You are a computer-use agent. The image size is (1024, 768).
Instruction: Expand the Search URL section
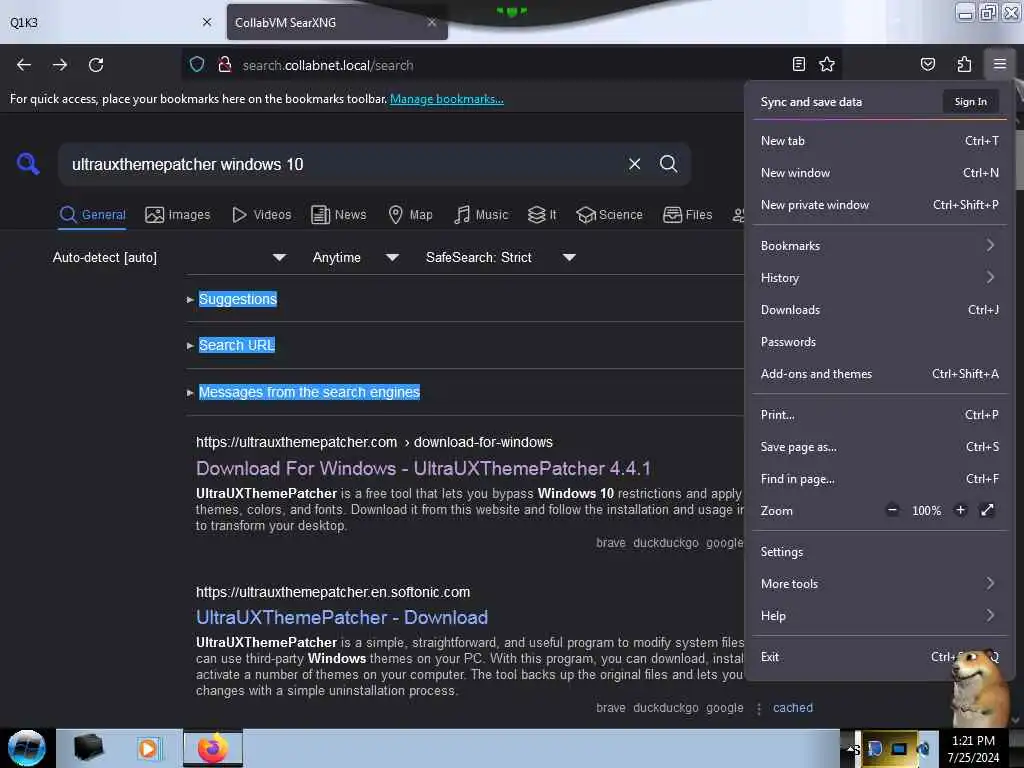[x=236, y=345]
